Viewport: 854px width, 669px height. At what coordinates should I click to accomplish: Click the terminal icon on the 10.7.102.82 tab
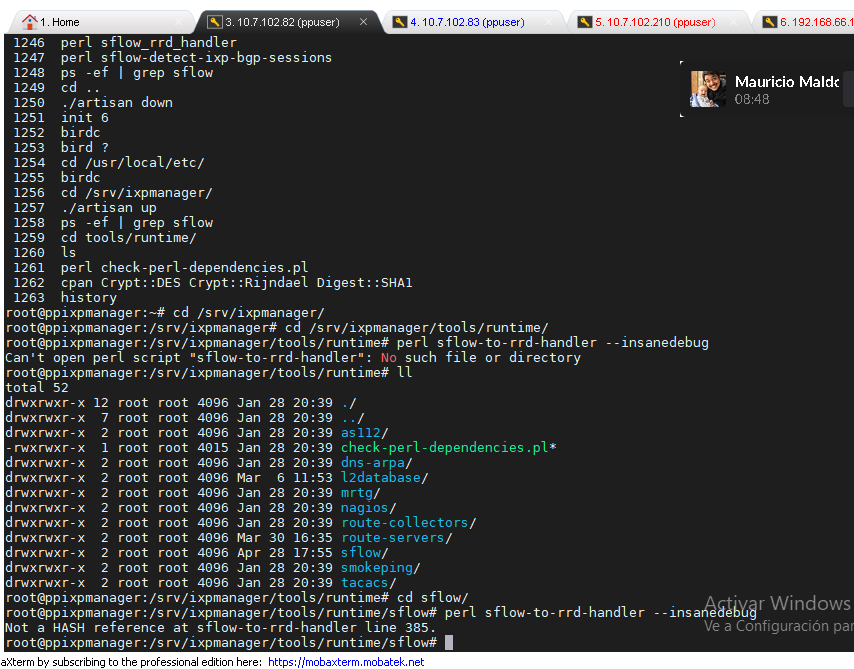[x=214, y=22]
